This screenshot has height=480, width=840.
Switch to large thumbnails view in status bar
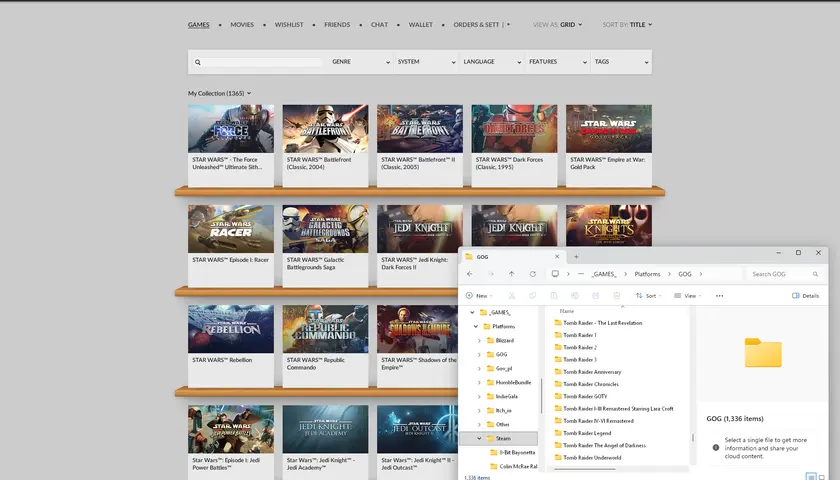822,477
